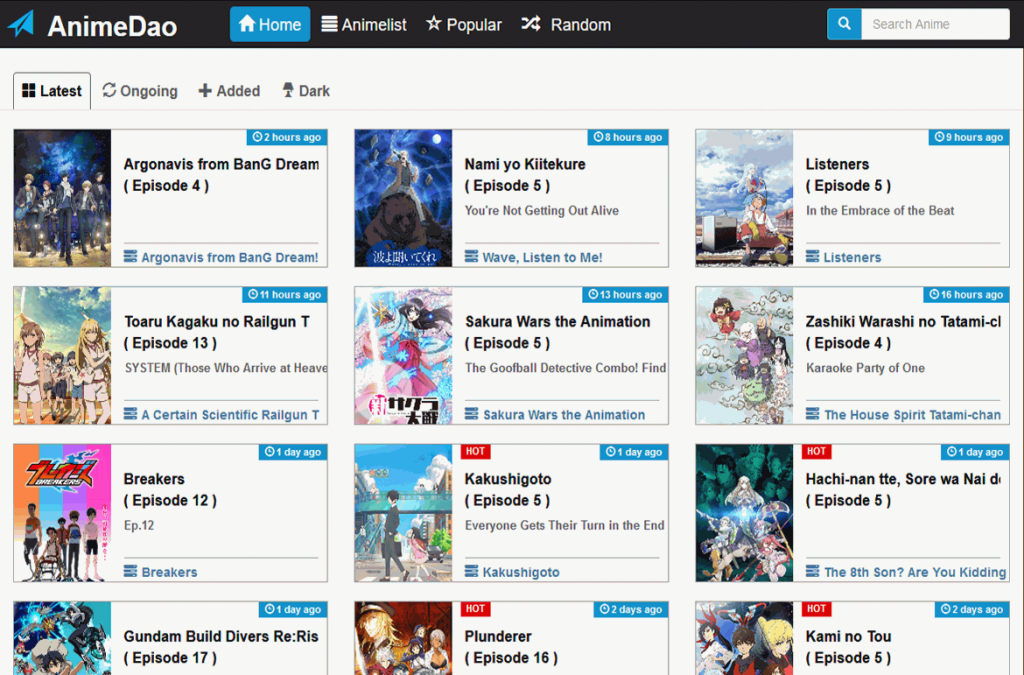The height and width of the screenshot is (675, 1024).
Task: Open the Kami no Tou poster thumbnail
Action: [744, 638]
